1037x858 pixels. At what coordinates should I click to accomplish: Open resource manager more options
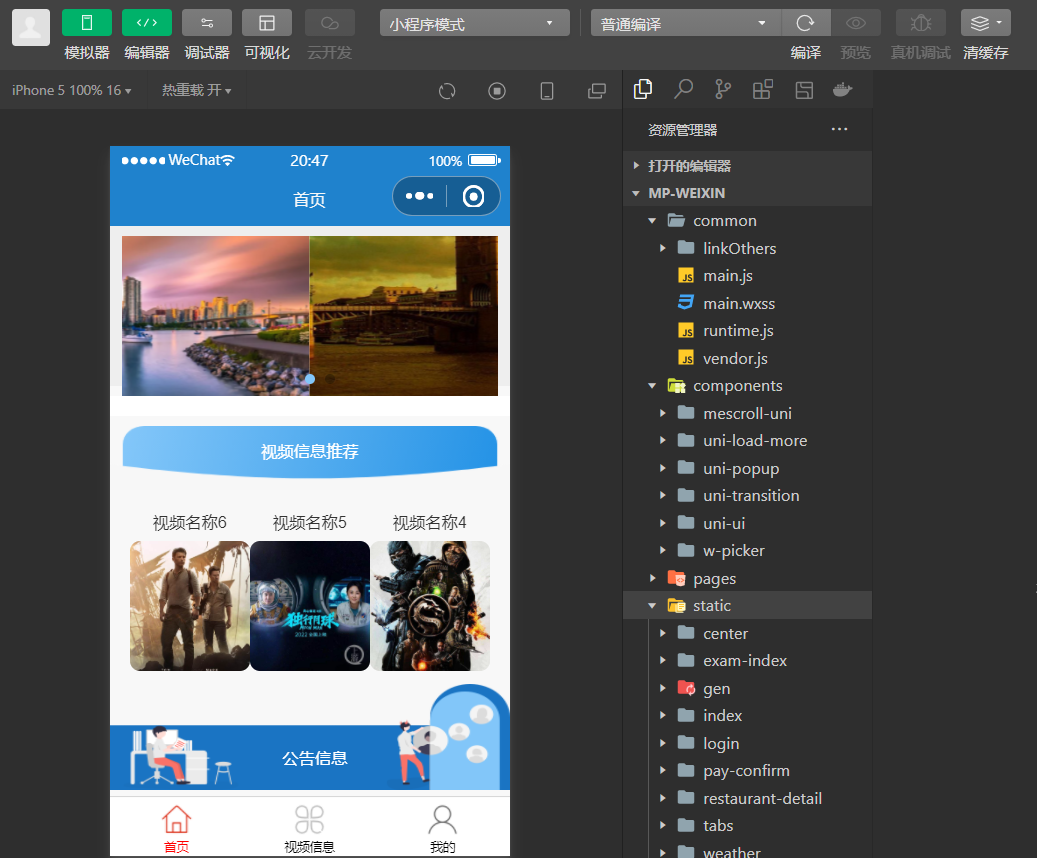pyautogui.click(x=839, y=129)
